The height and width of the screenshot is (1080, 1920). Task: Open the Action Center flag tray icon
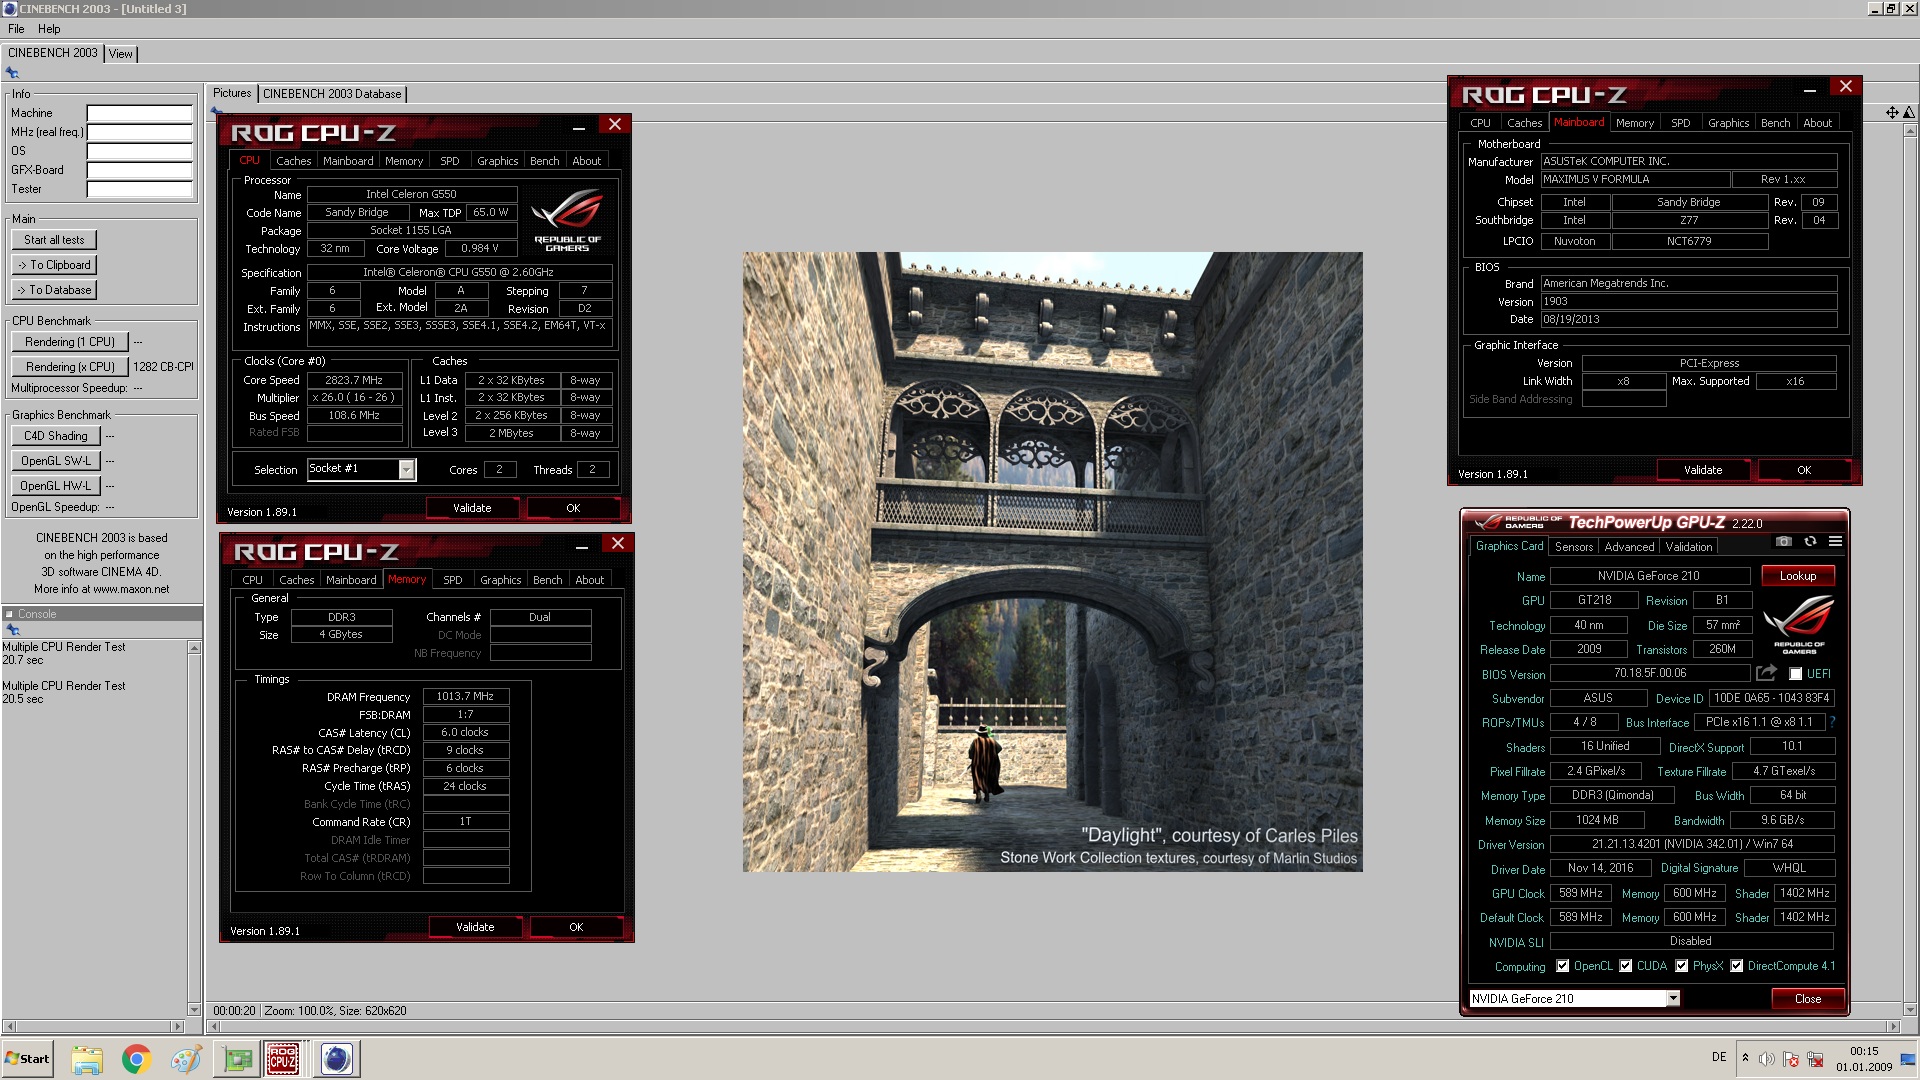(1791, 1059)
